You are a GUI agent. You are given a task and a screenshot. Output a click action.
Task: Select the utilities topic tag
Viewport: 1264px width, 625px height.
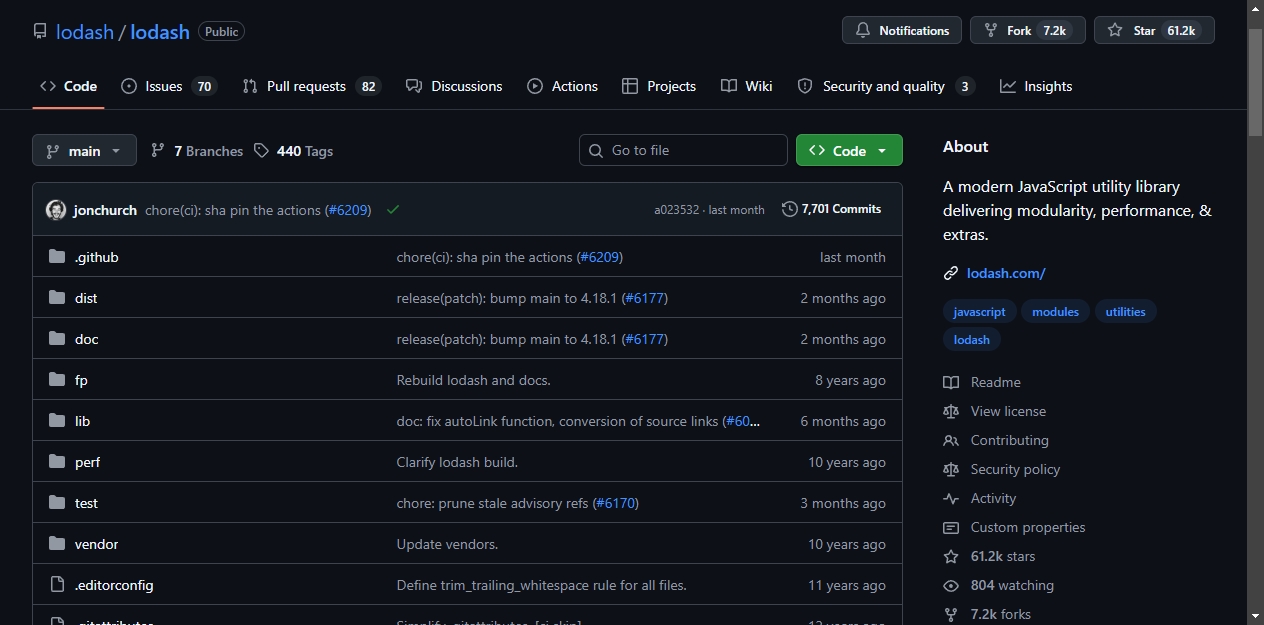[x=1126, y=312]
